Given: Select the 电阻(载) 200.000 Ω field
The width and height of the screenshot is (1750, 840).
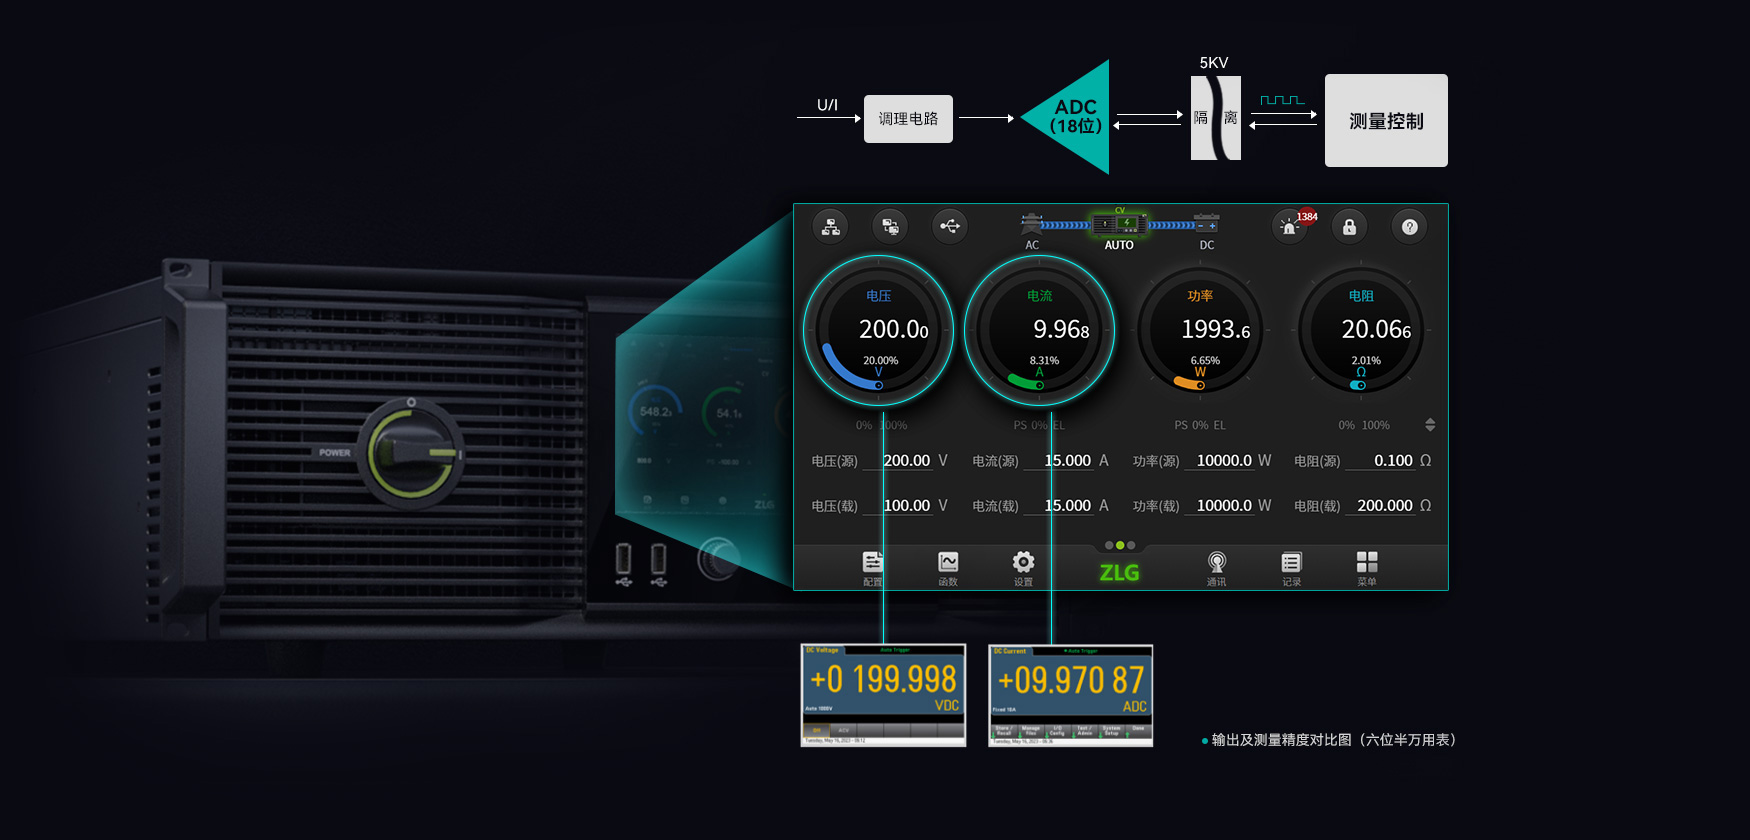Looking at the screenshot, I should (x=1384, y=506).
